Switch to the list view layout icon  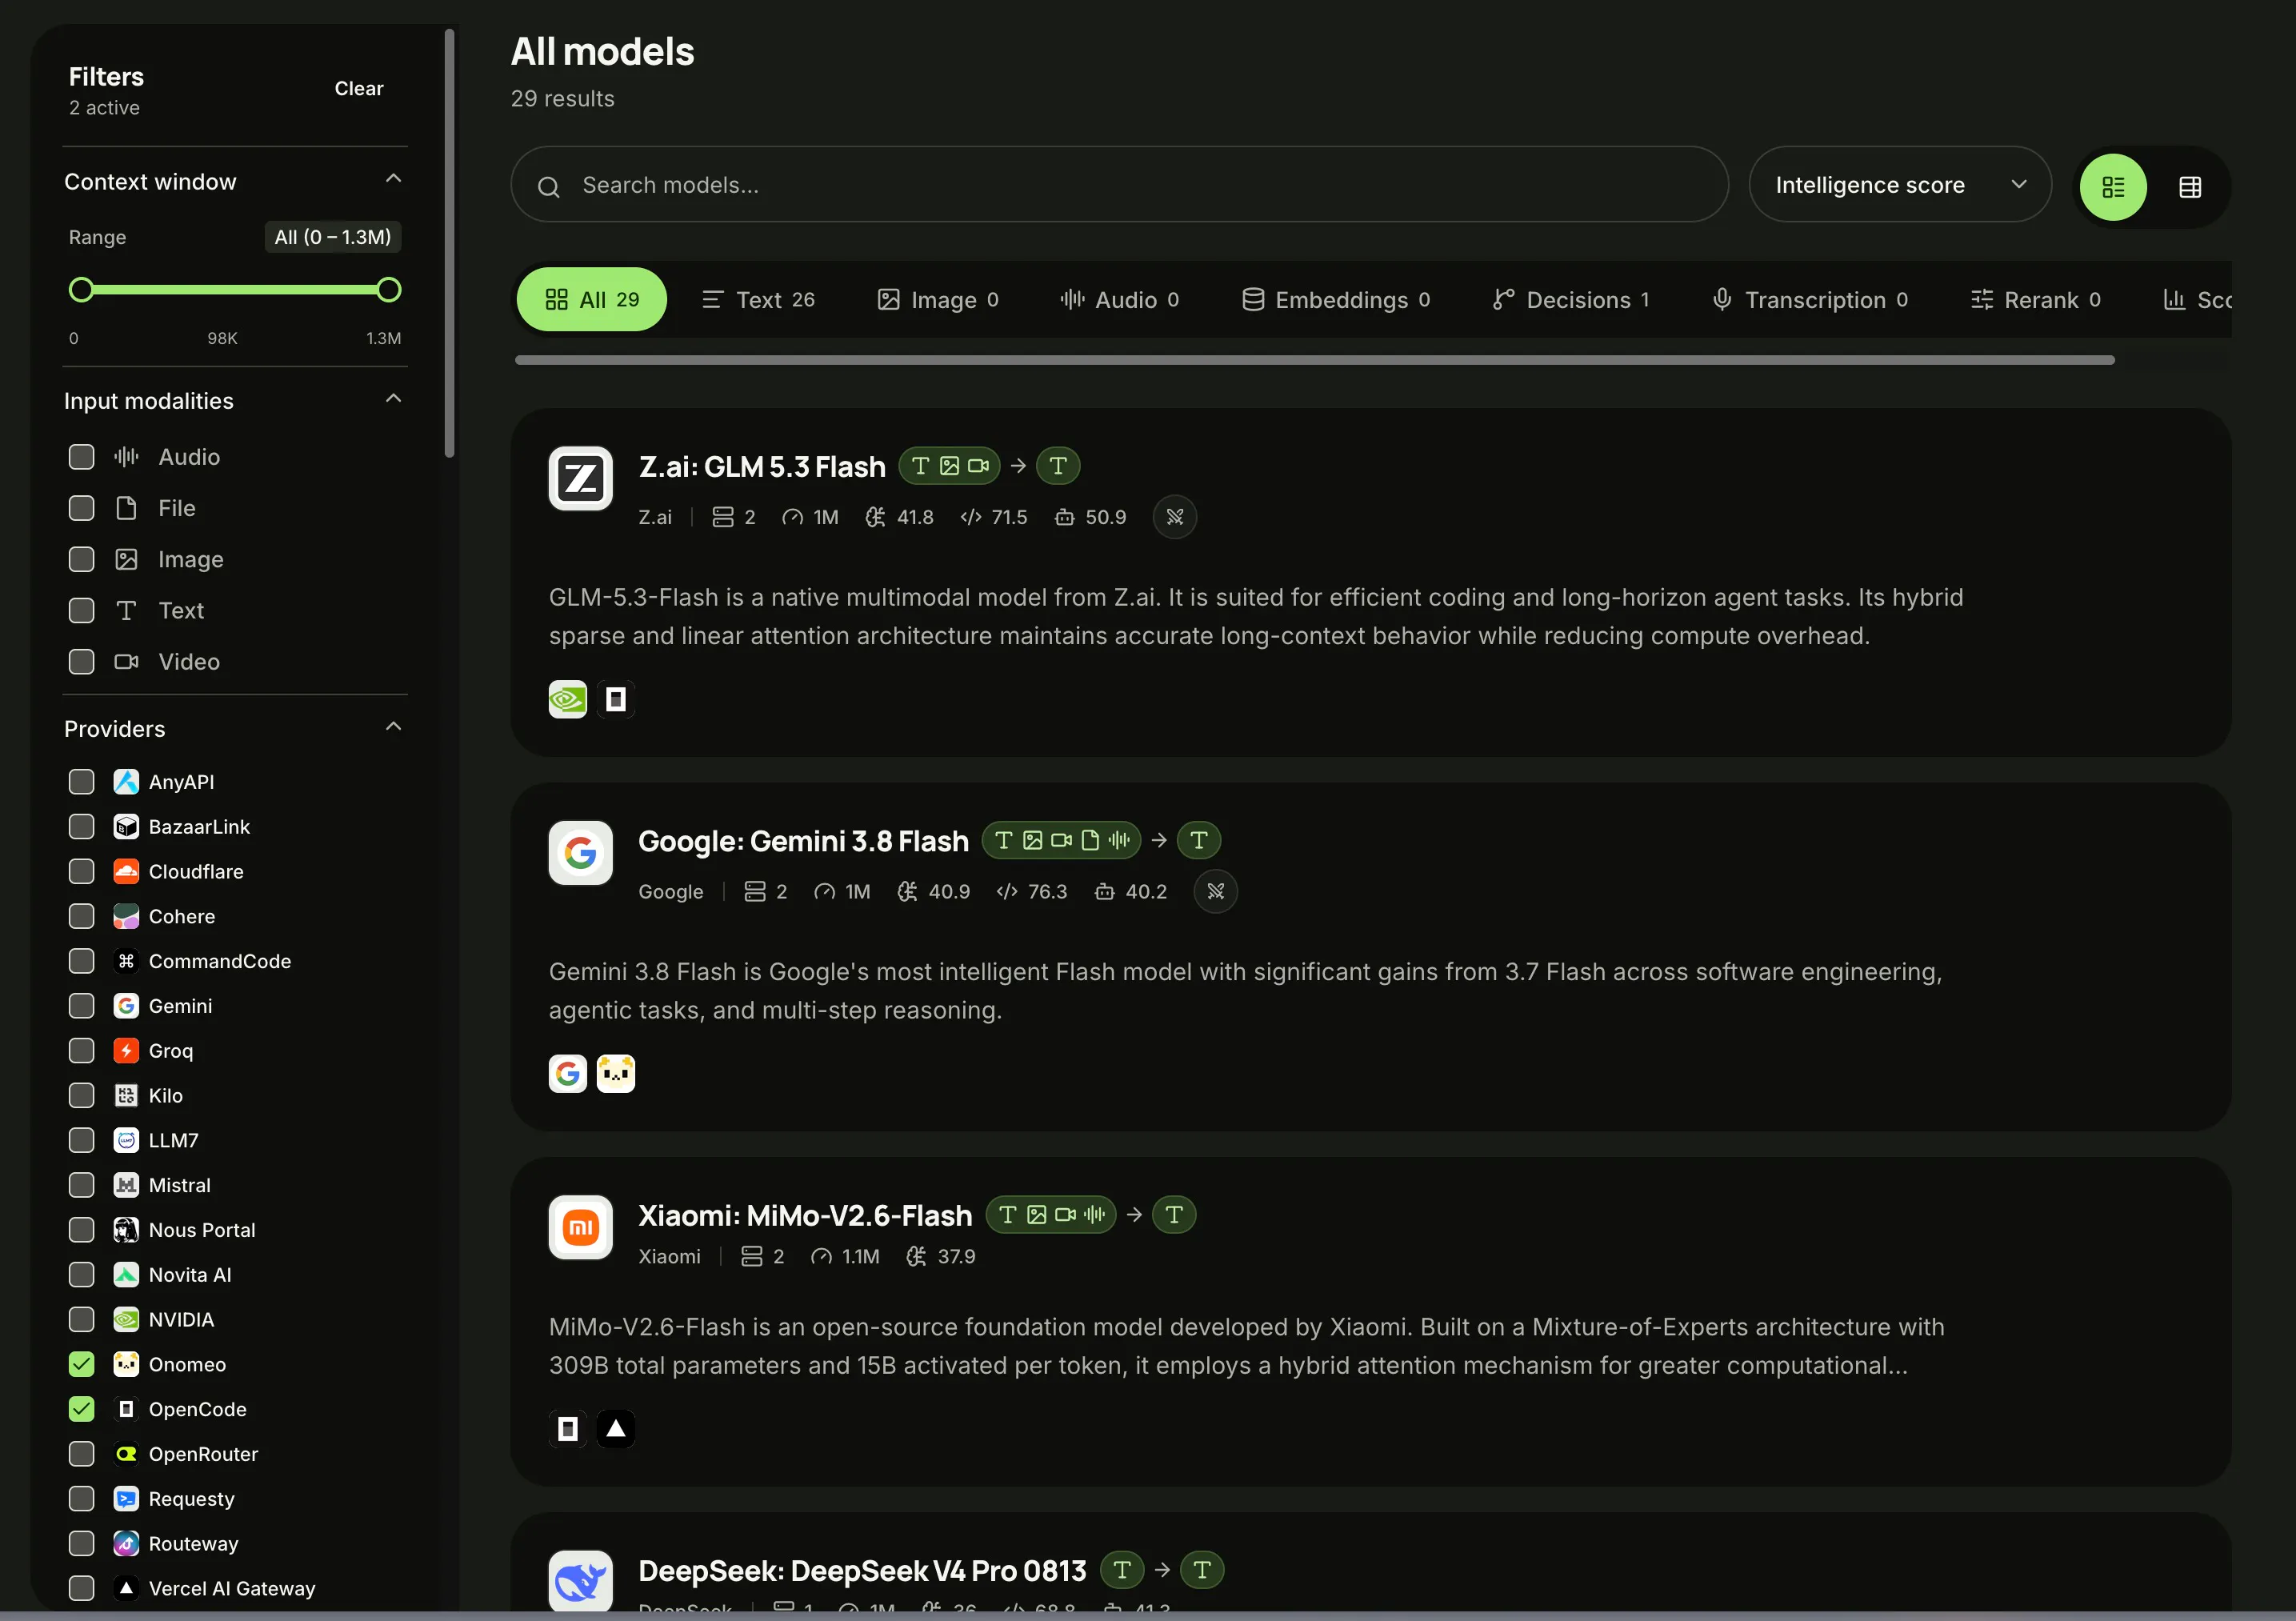click(x=2112, y=187)
